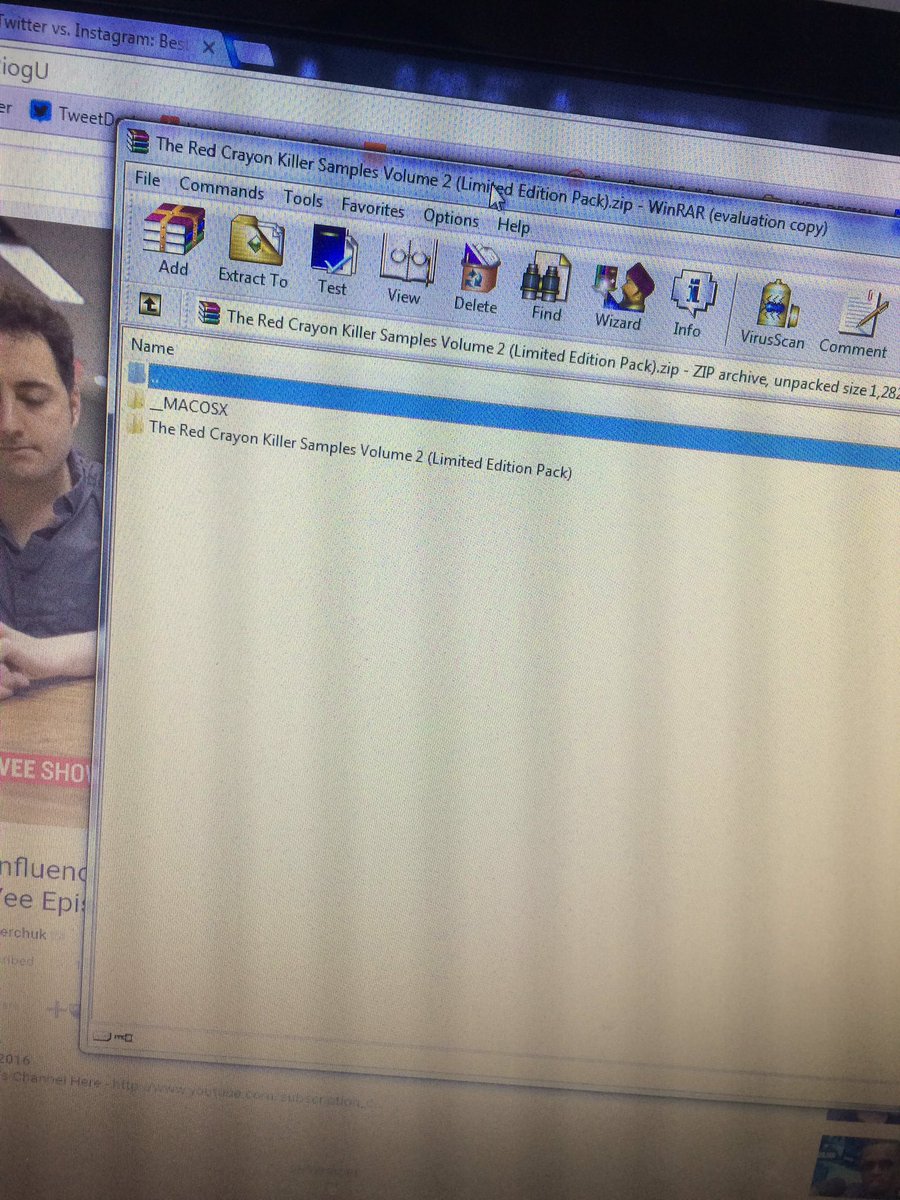Click the Extract To toolbar icon

click(253, 251)
